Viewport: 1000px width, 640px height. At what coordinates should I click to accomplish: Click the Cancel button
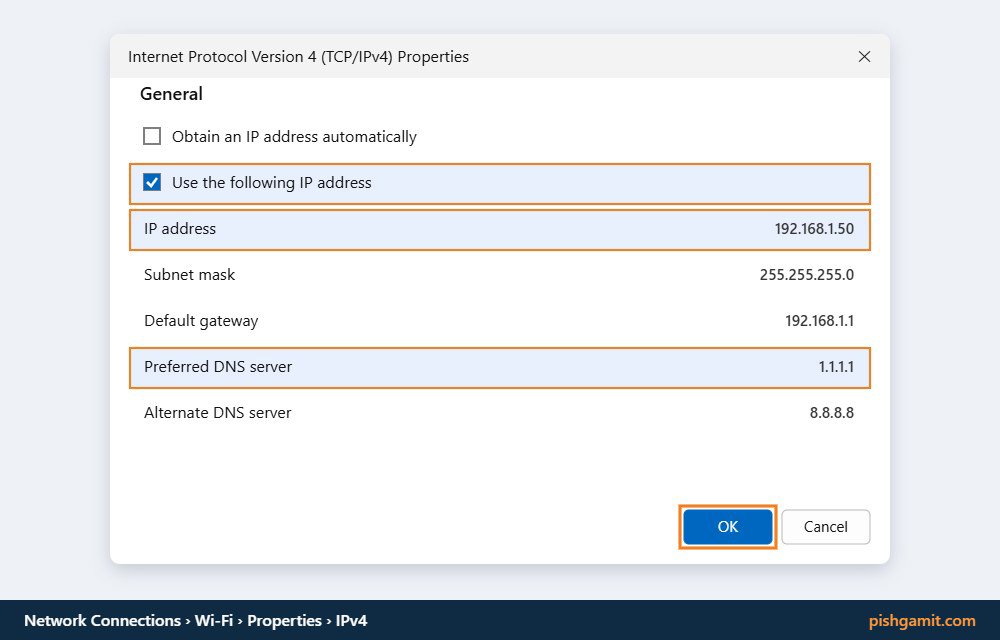click(825, 527)
